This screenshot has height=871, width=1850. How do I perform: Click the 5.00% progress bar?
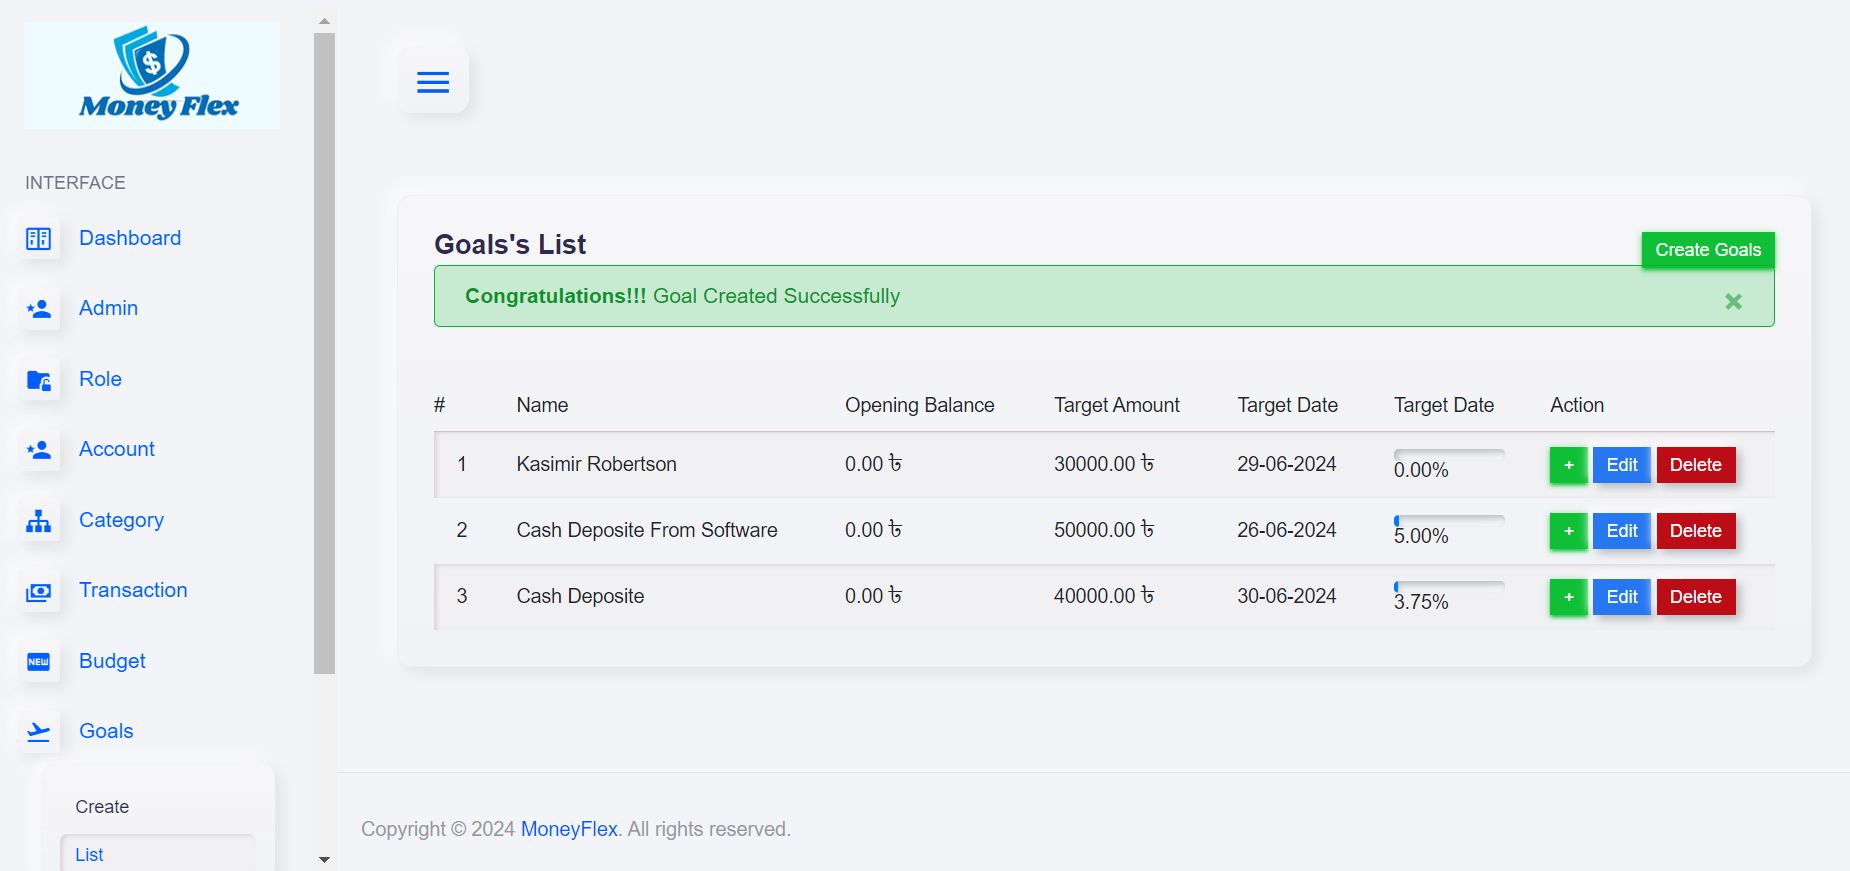1449,520
